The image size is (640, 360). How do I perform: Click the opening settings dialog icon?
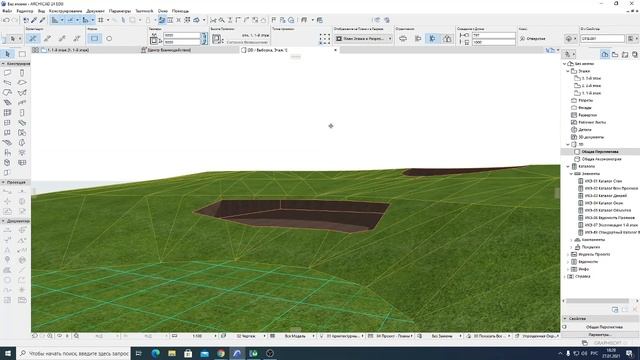[x=4, y=39]
